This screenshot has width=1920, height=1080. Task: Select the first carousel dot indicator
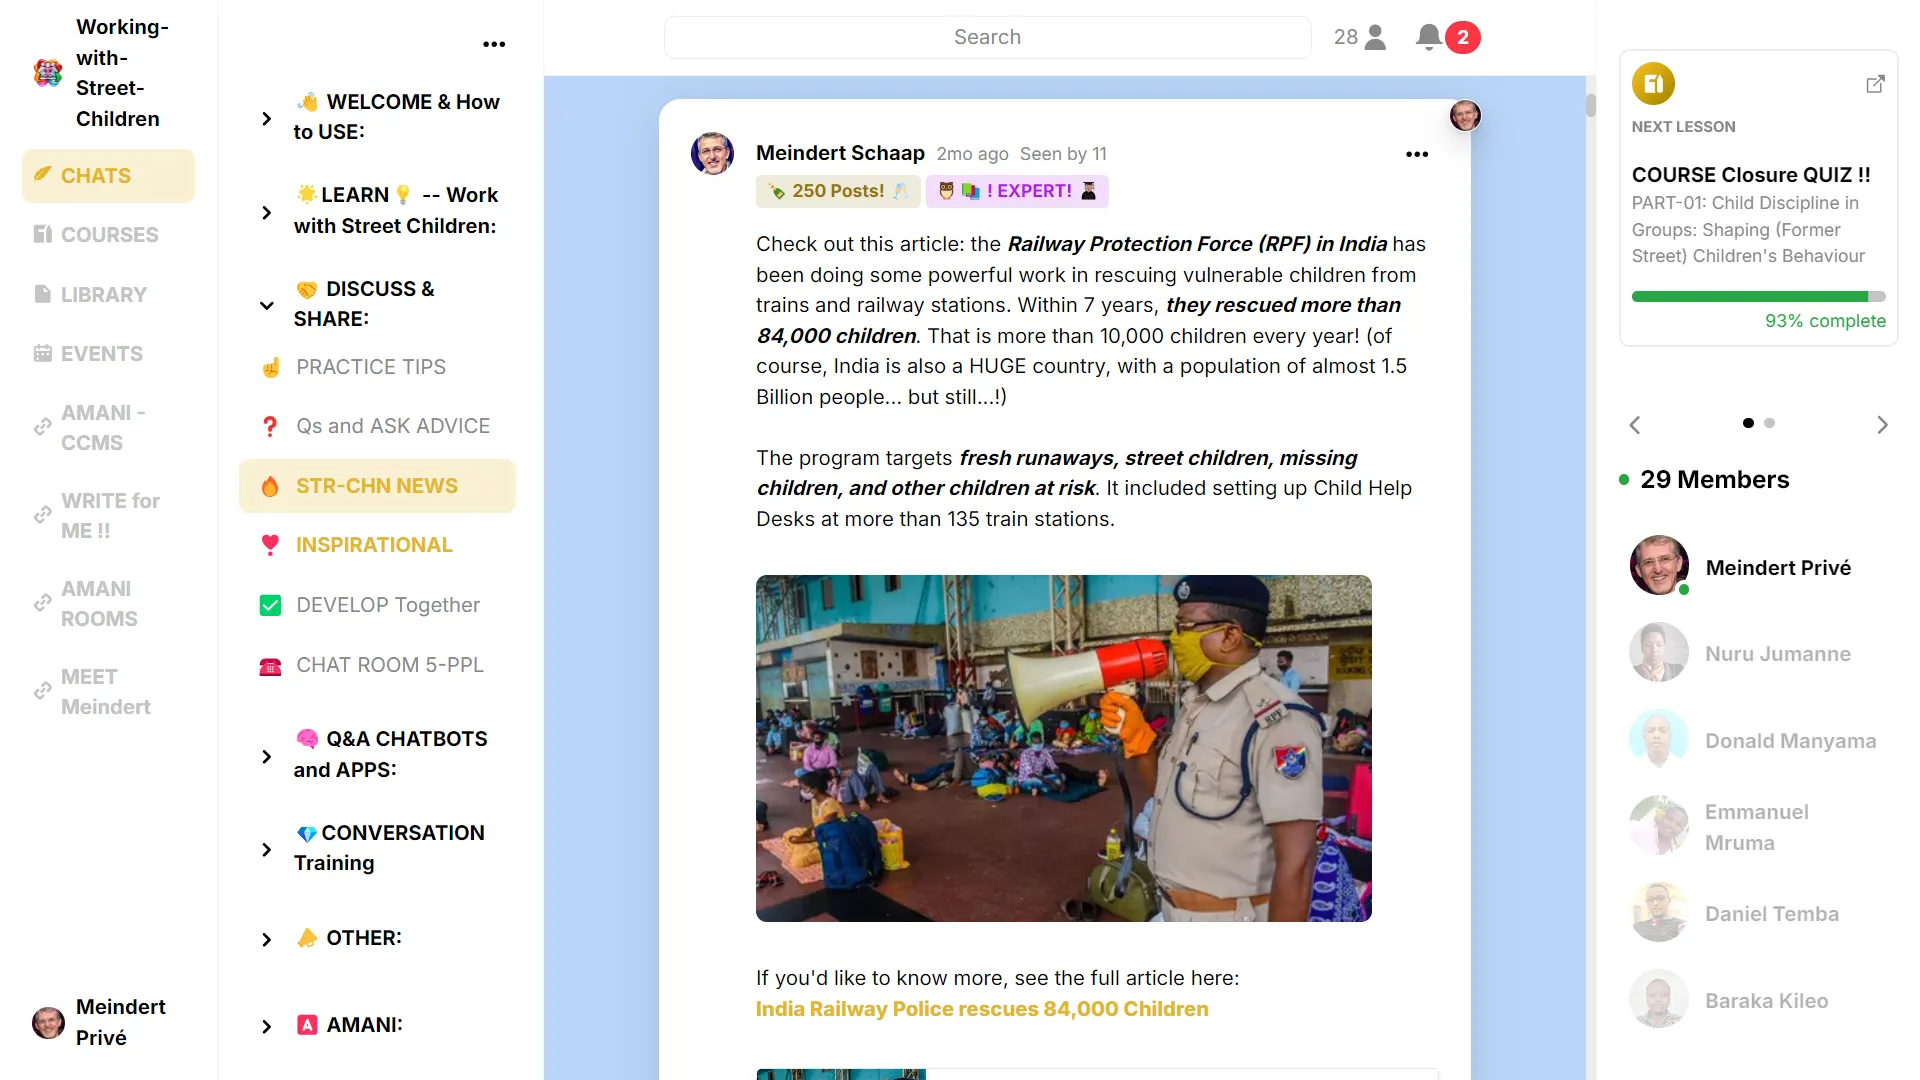click(x=1747, y=423)
